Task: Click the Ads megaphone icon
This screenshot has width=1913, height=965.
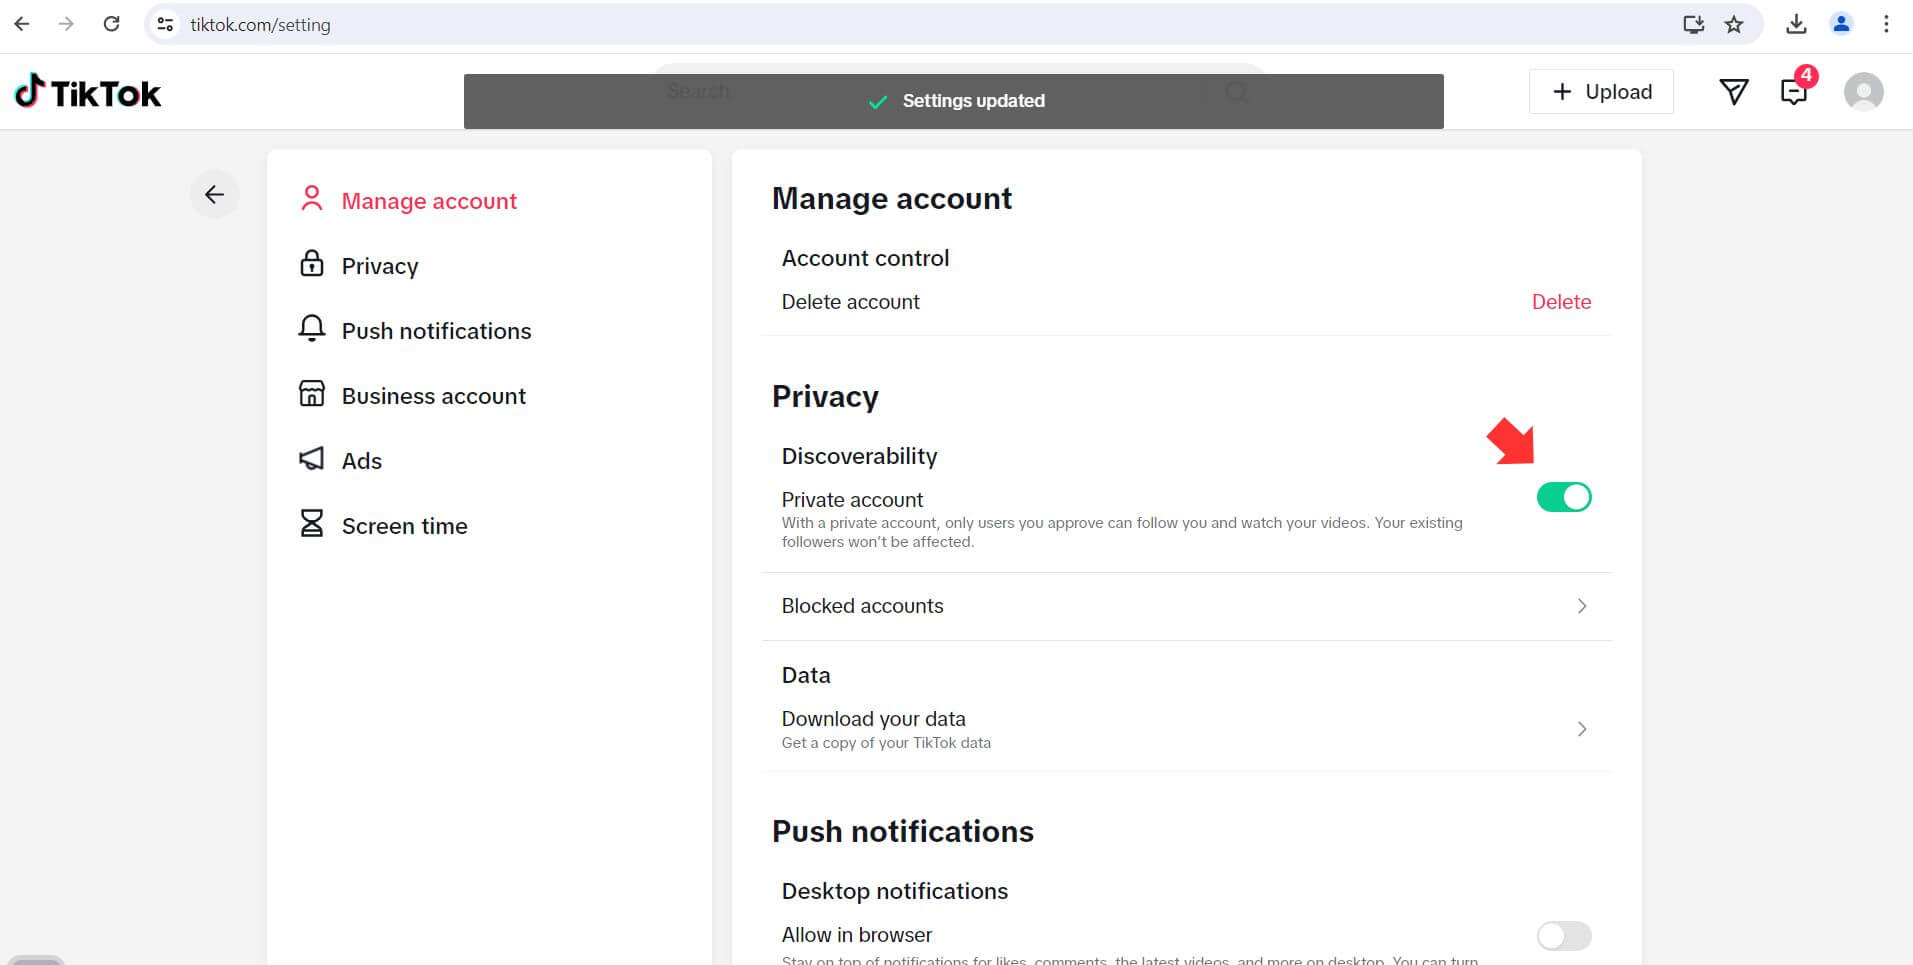Action: pyautogui.click(x=312, y=459)
